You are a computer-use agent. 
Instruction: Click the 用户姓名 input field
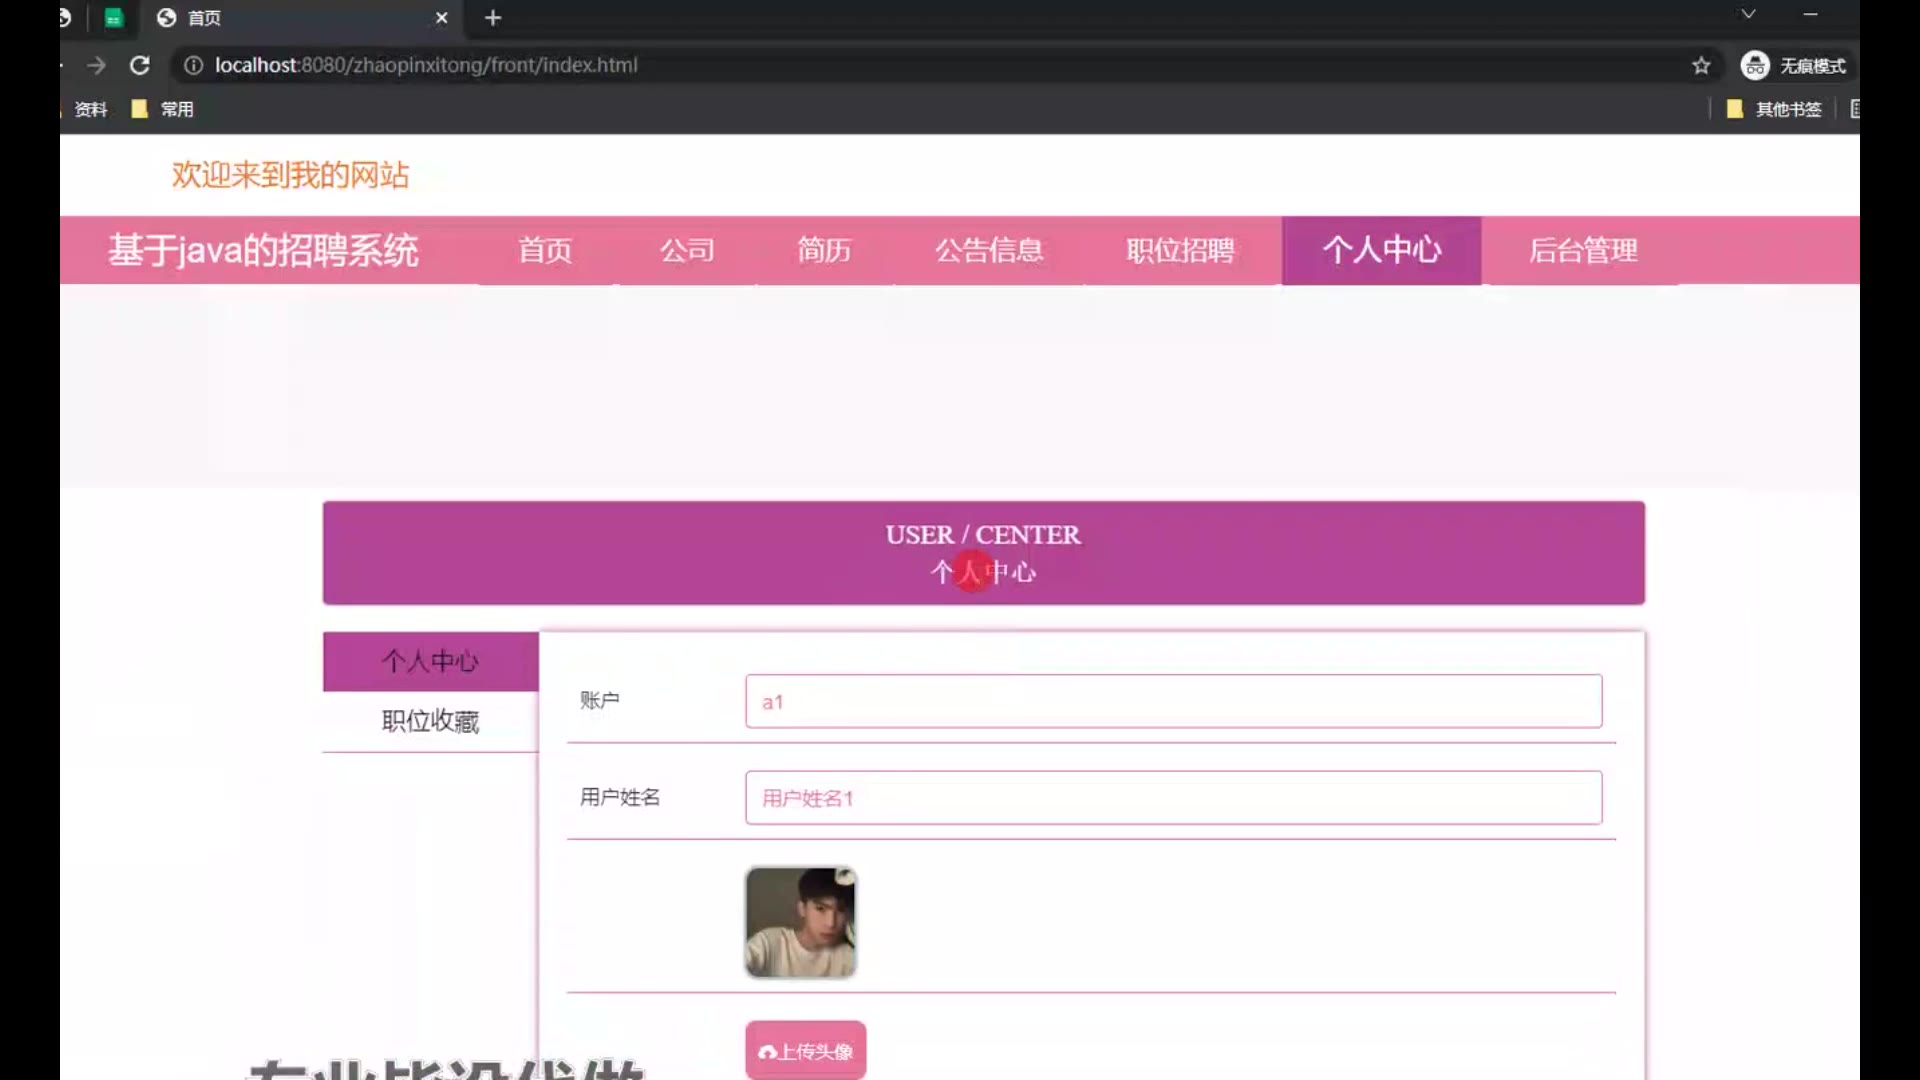click(x=1173, y=798)
